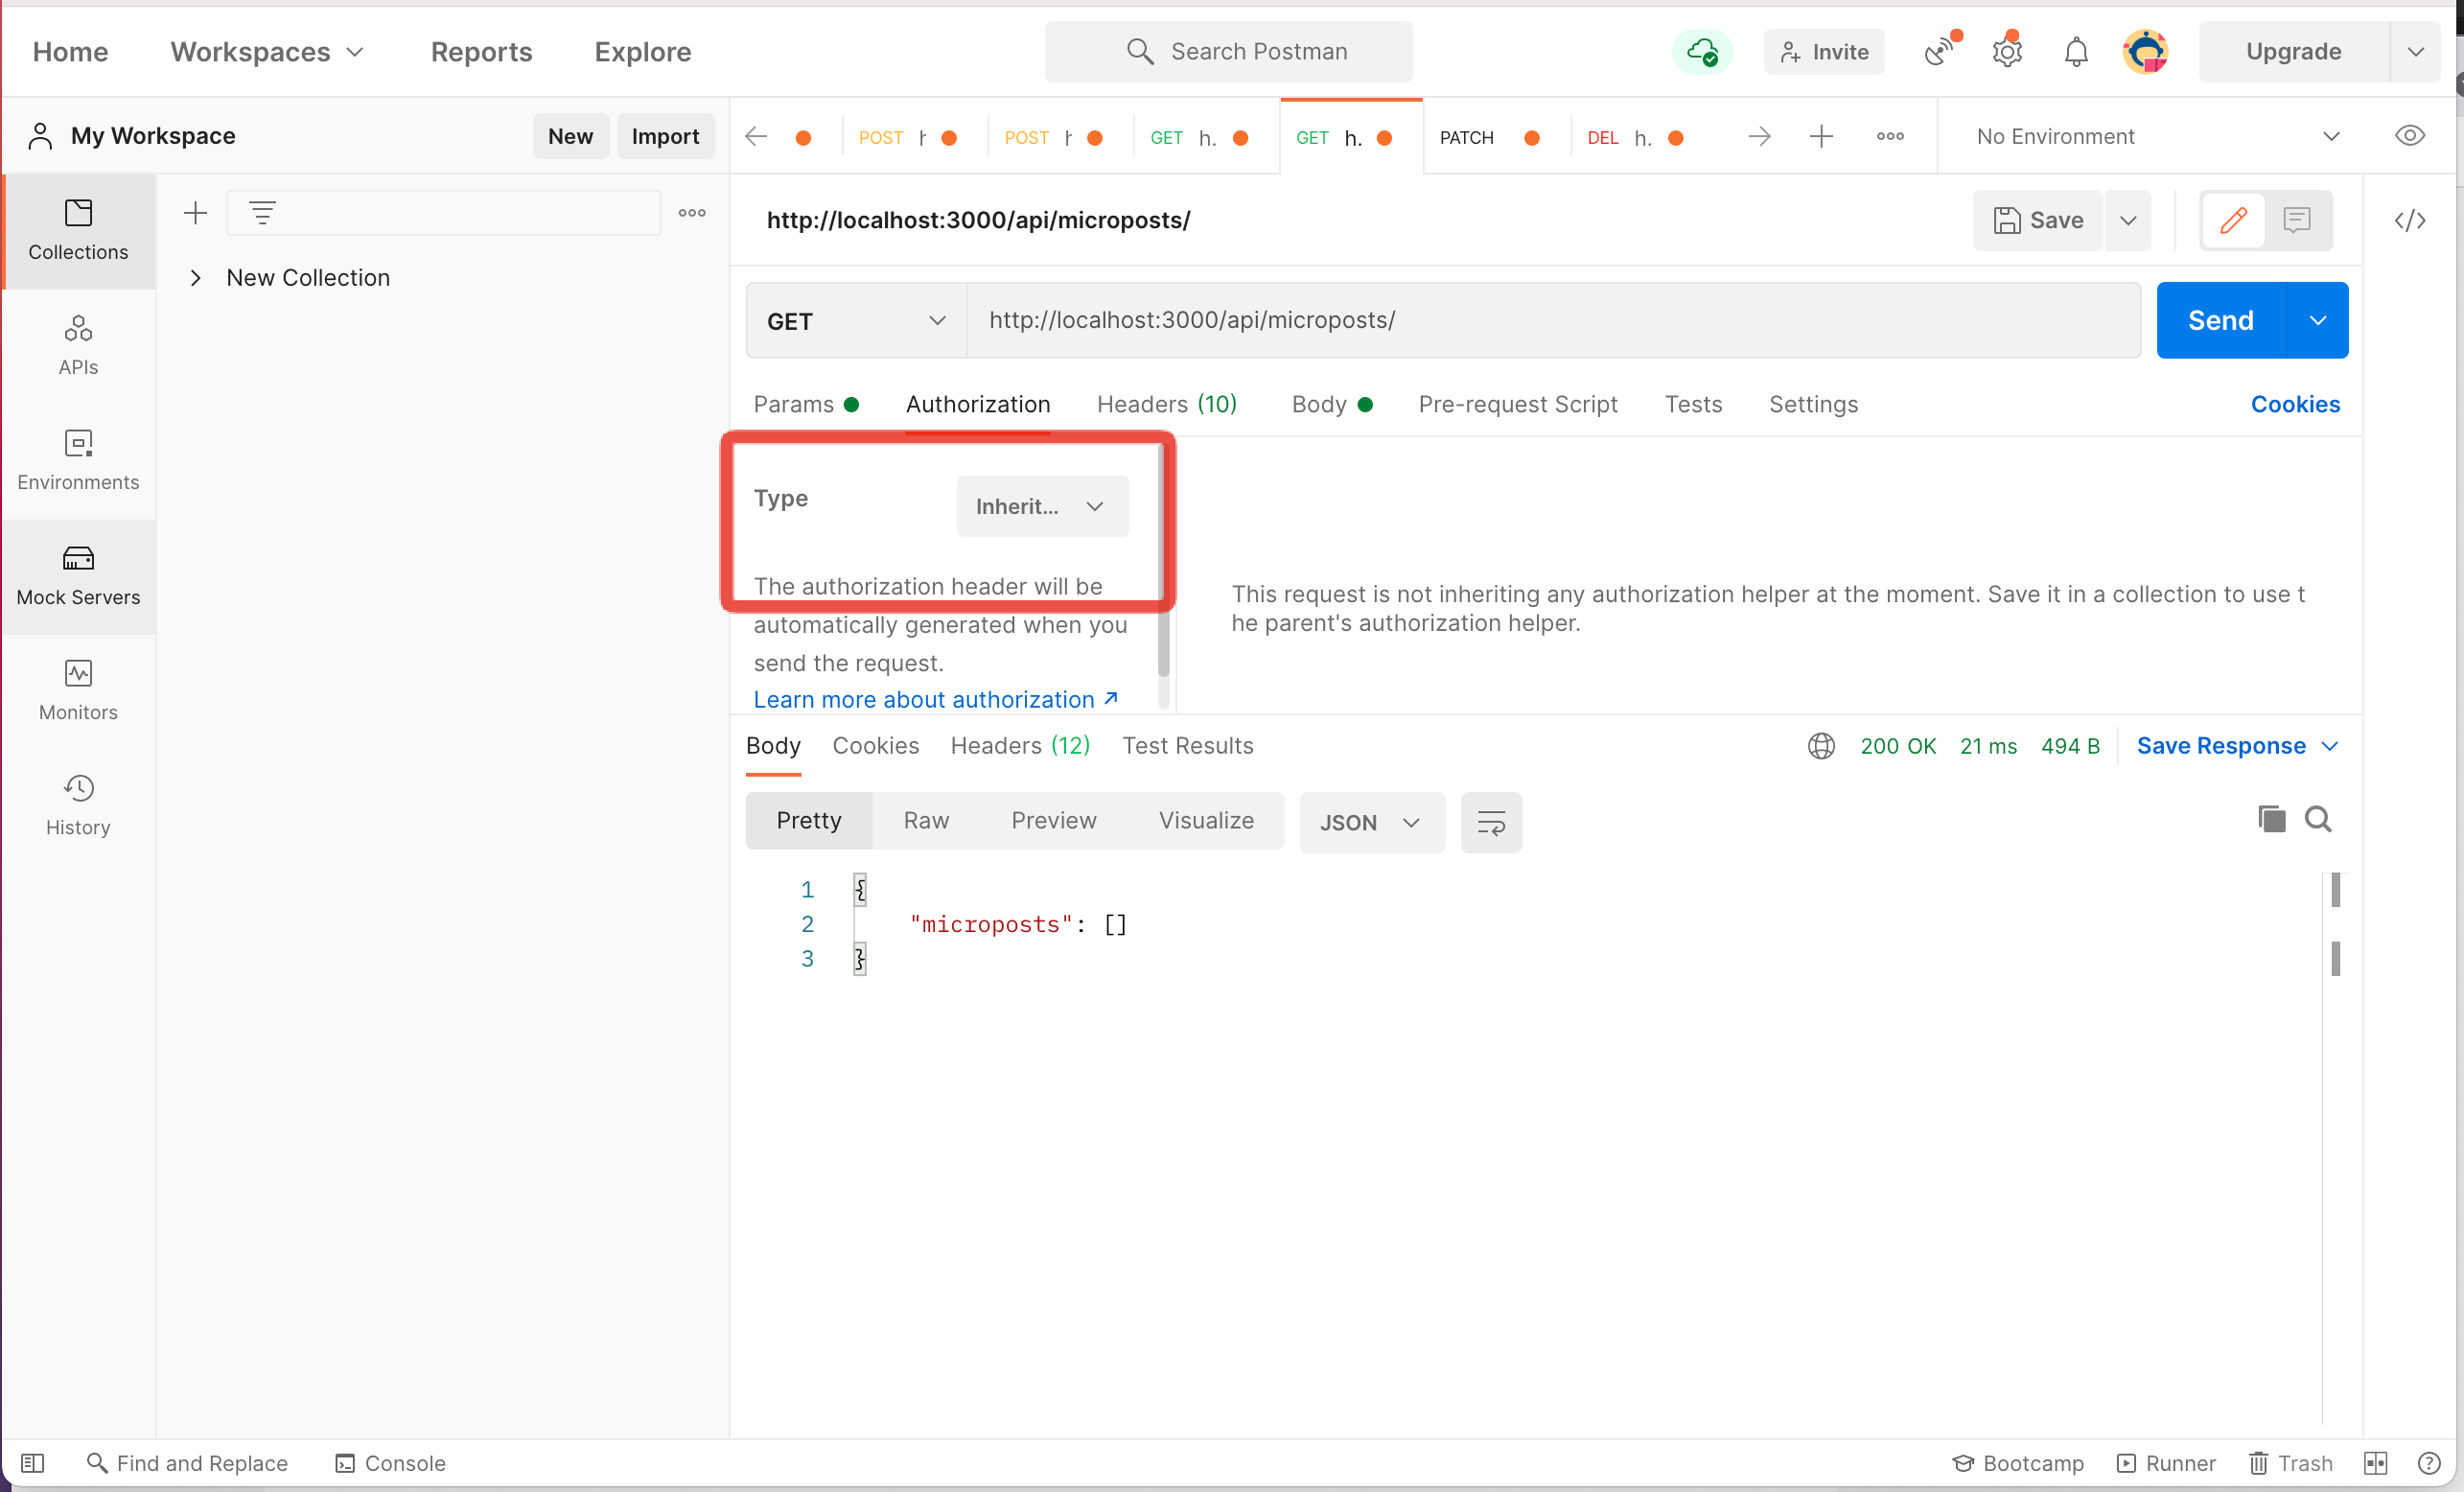The image size is (2464, 1492).
Task: Toggle the two-pane layout view
Action: click(x=2376, y=1463)
